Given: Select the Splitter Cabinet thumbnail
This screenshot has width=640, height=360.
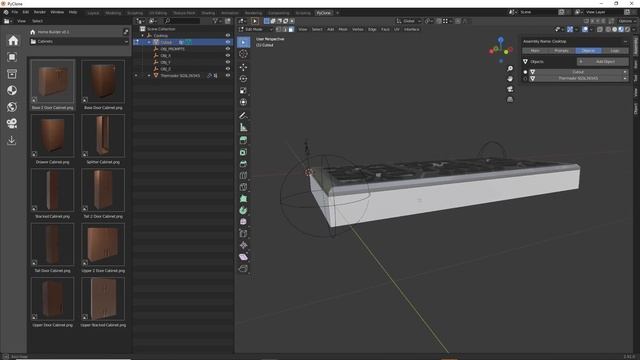Looking at the screenshot, I should pos(103,136).
